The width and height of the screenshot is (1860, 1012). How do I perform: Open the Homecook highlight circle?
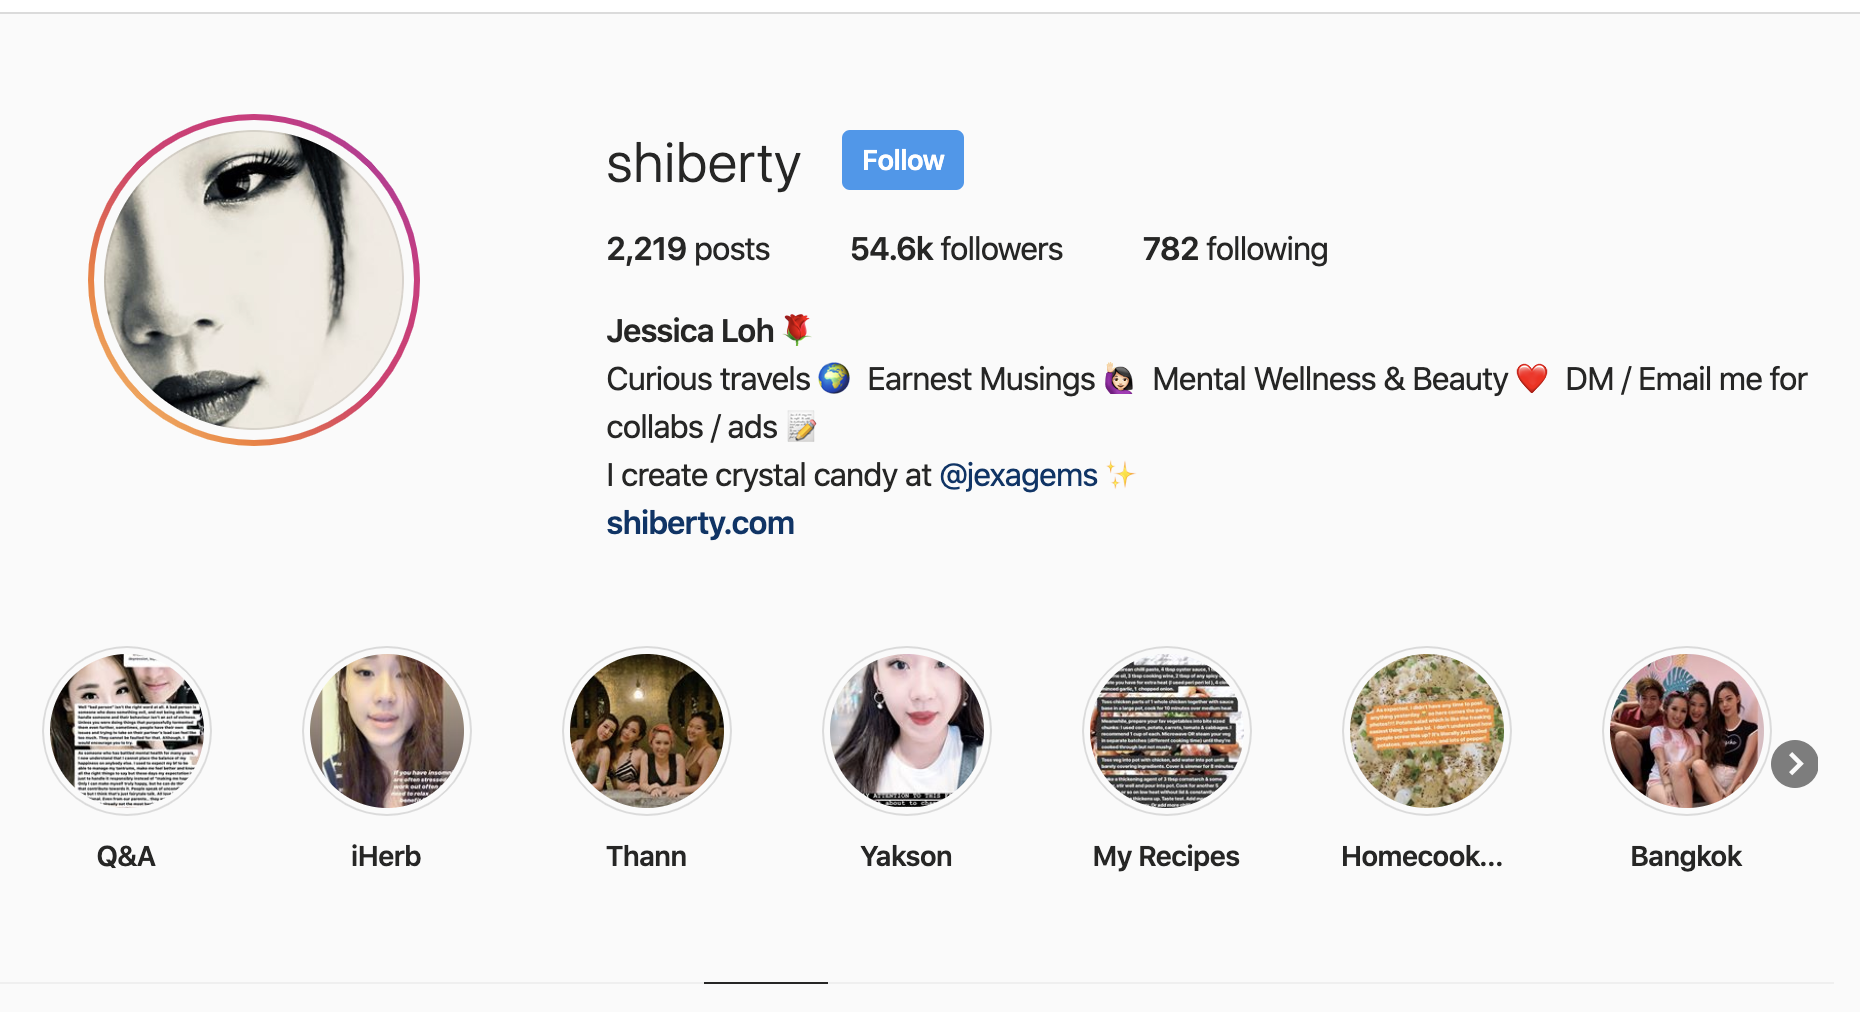point(1427,731)
